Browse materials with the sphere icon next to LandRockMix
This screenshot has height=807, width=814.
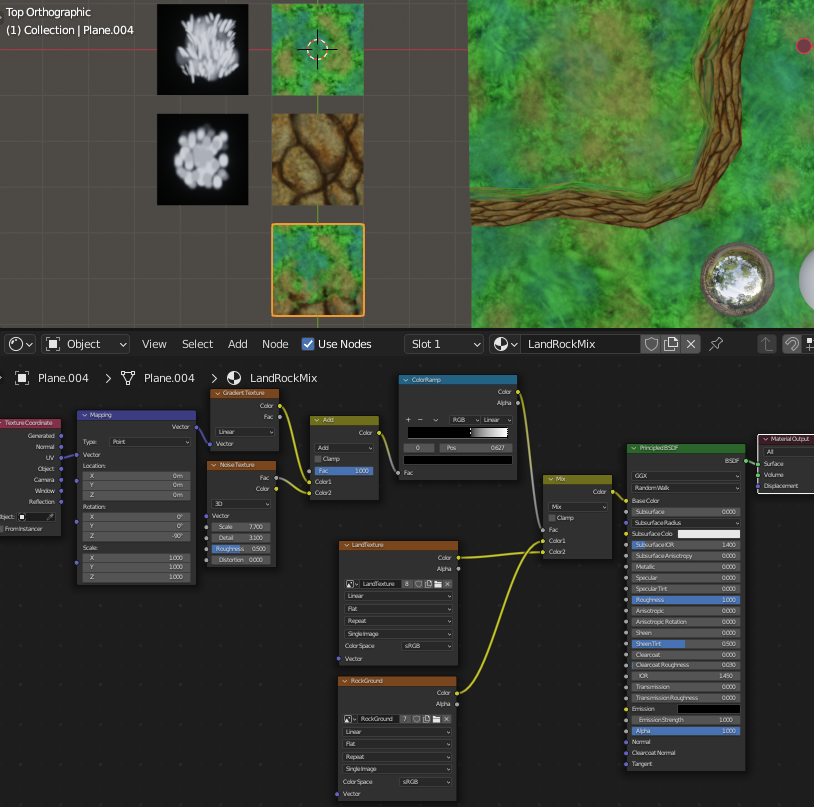(x=505, y=344)
